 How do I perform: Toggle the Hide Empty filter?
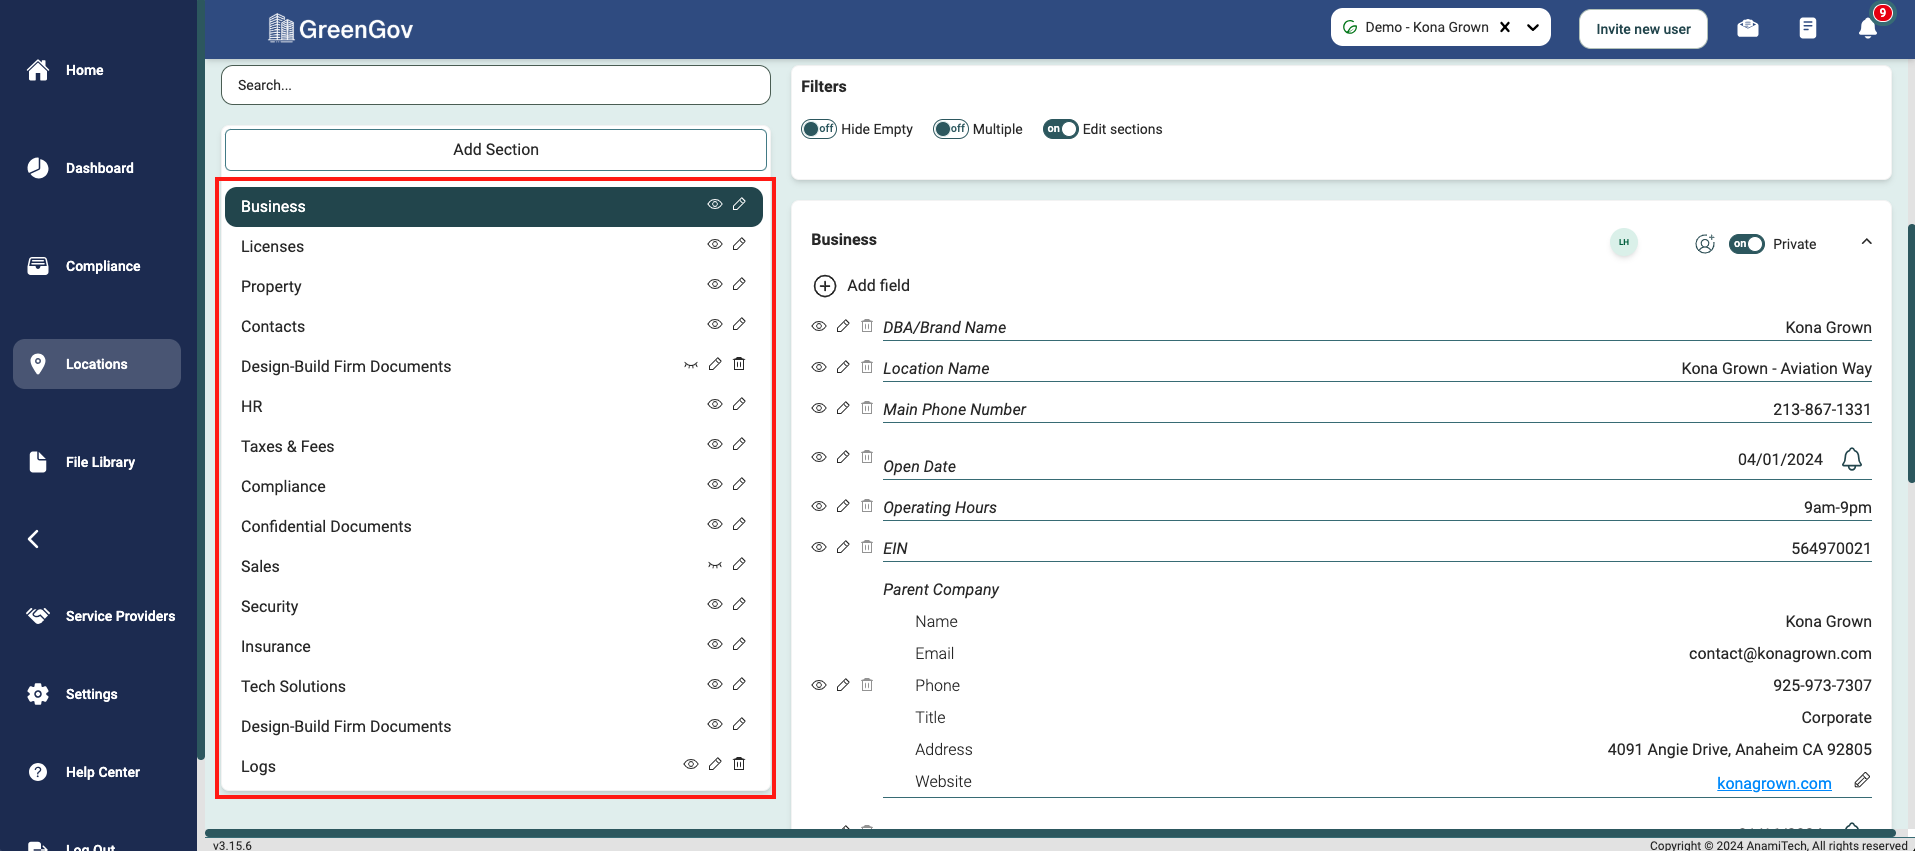pos(819,129)
